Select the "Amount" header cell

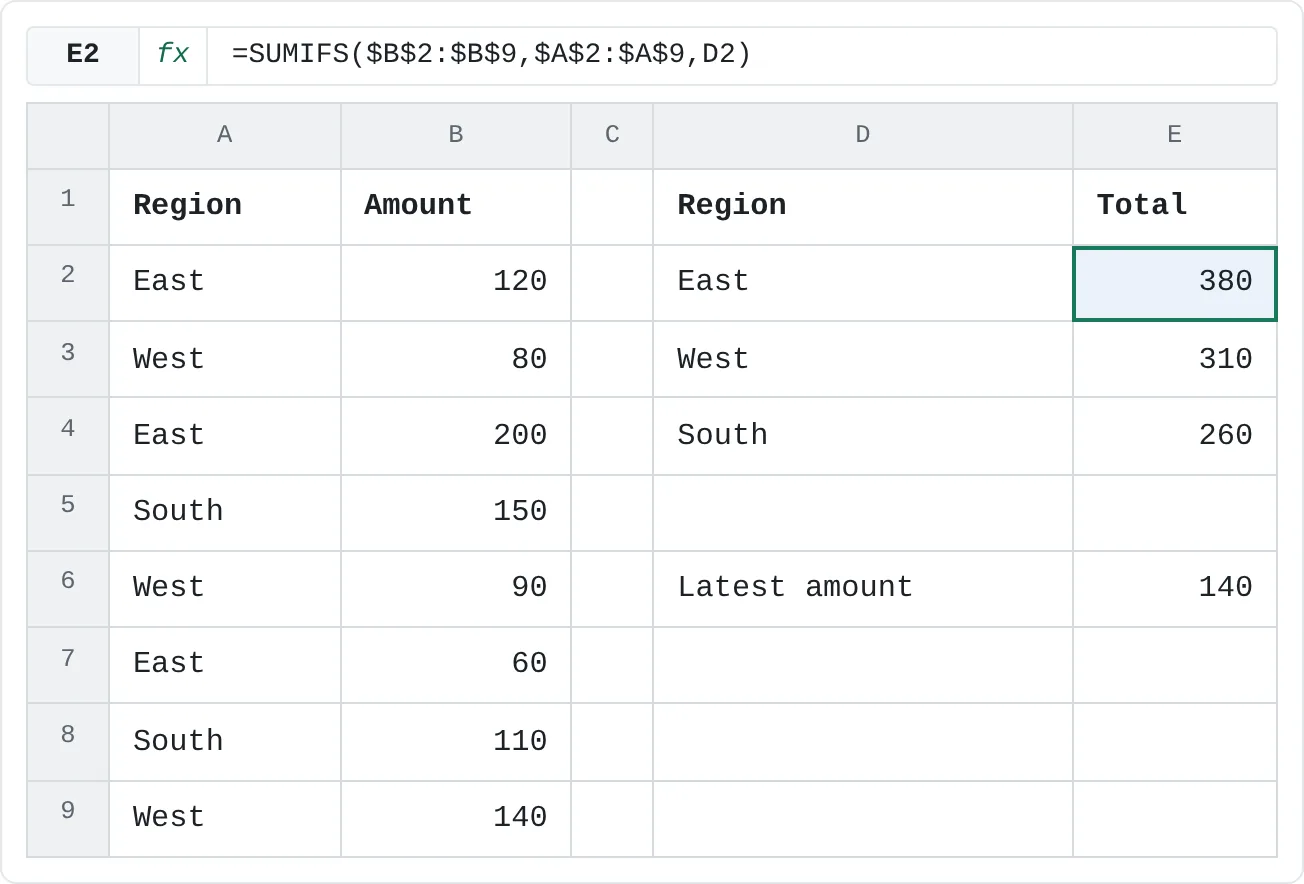pyautogui.click(x=456, y=207)
